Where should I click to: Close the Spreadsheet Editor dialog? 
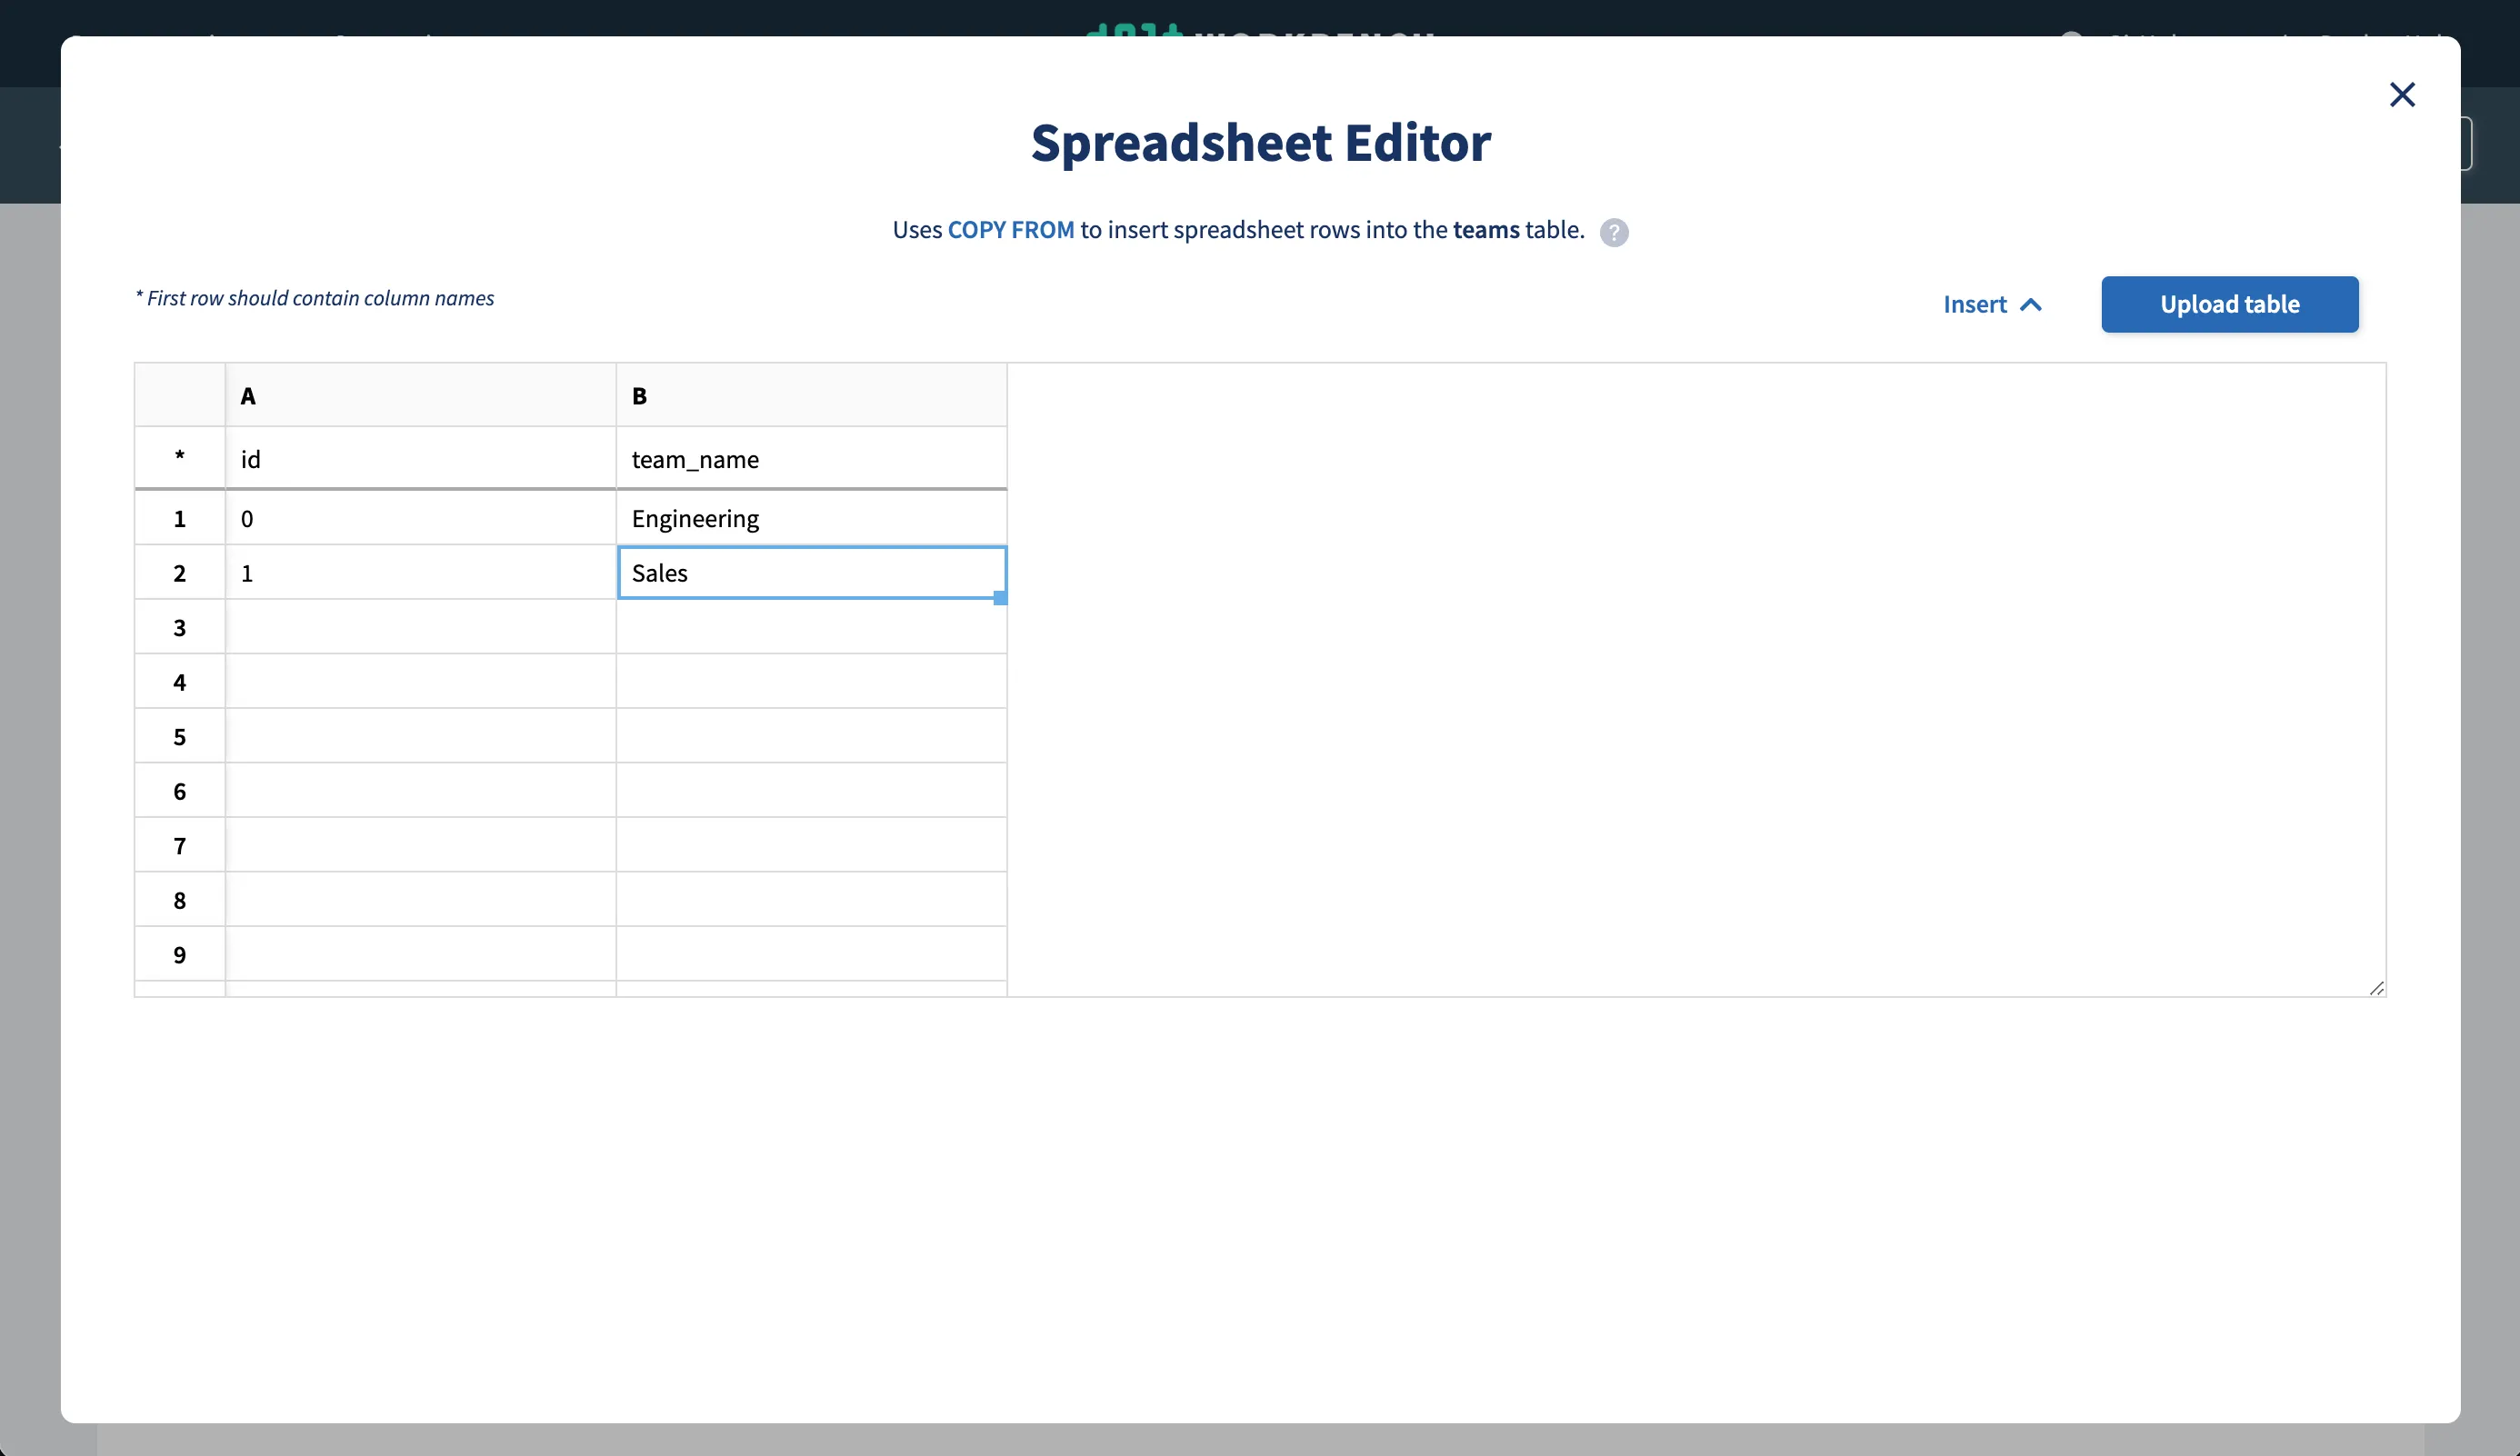pyautogui.click(x=2403, y=94)
